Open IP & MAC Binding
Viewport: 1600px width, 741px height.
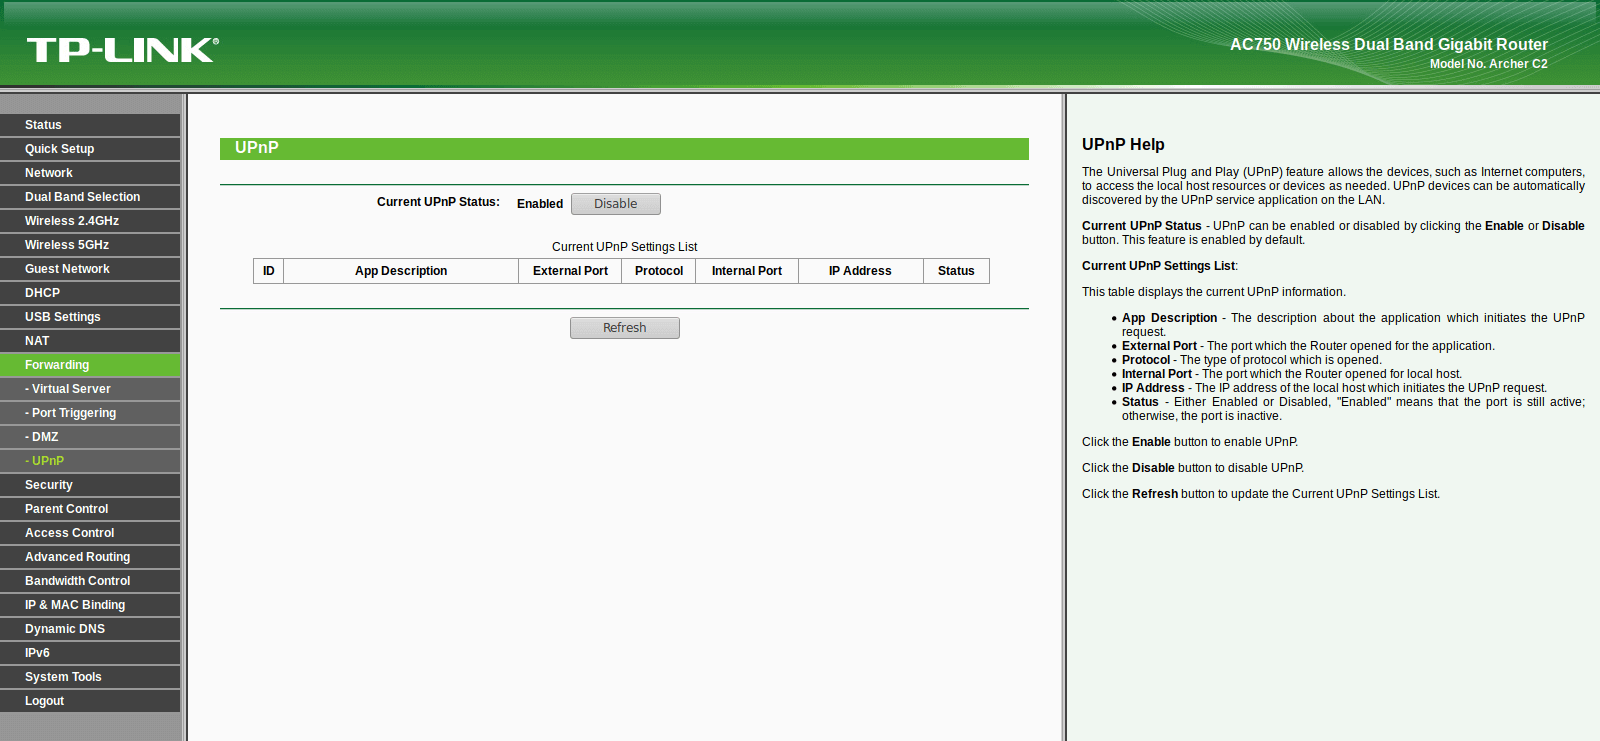[x=90, y=605]
